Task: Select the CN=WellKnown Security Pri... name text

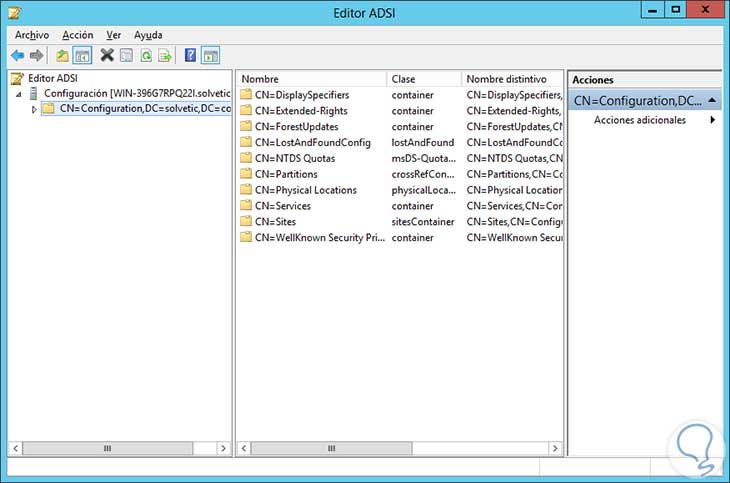Action: coord(320,238)
